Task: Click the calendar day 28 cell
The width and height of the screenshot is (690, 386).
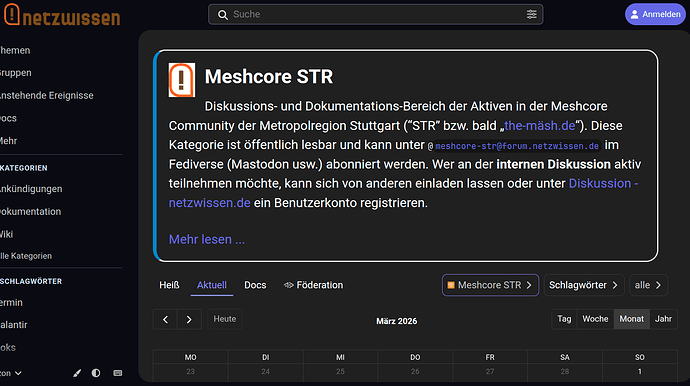Action: [565, 372]
